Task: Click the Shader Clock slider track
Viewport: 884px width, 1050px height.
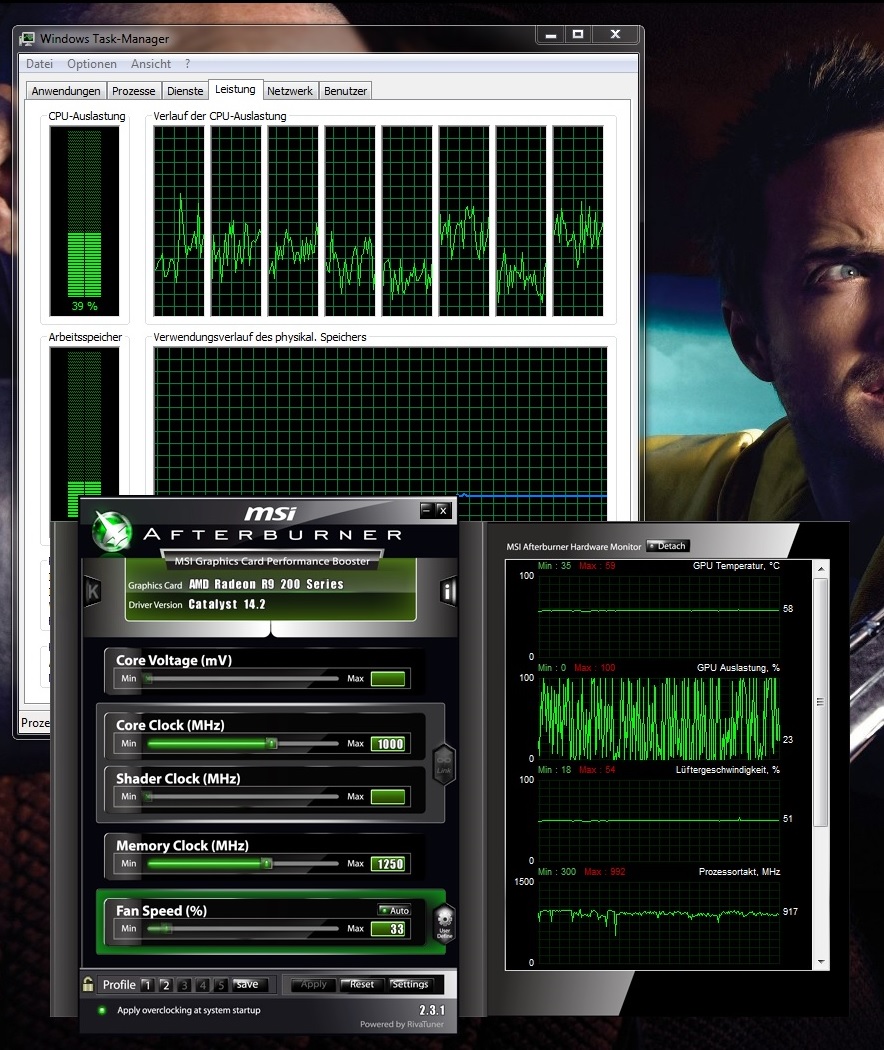Action: 242,796
